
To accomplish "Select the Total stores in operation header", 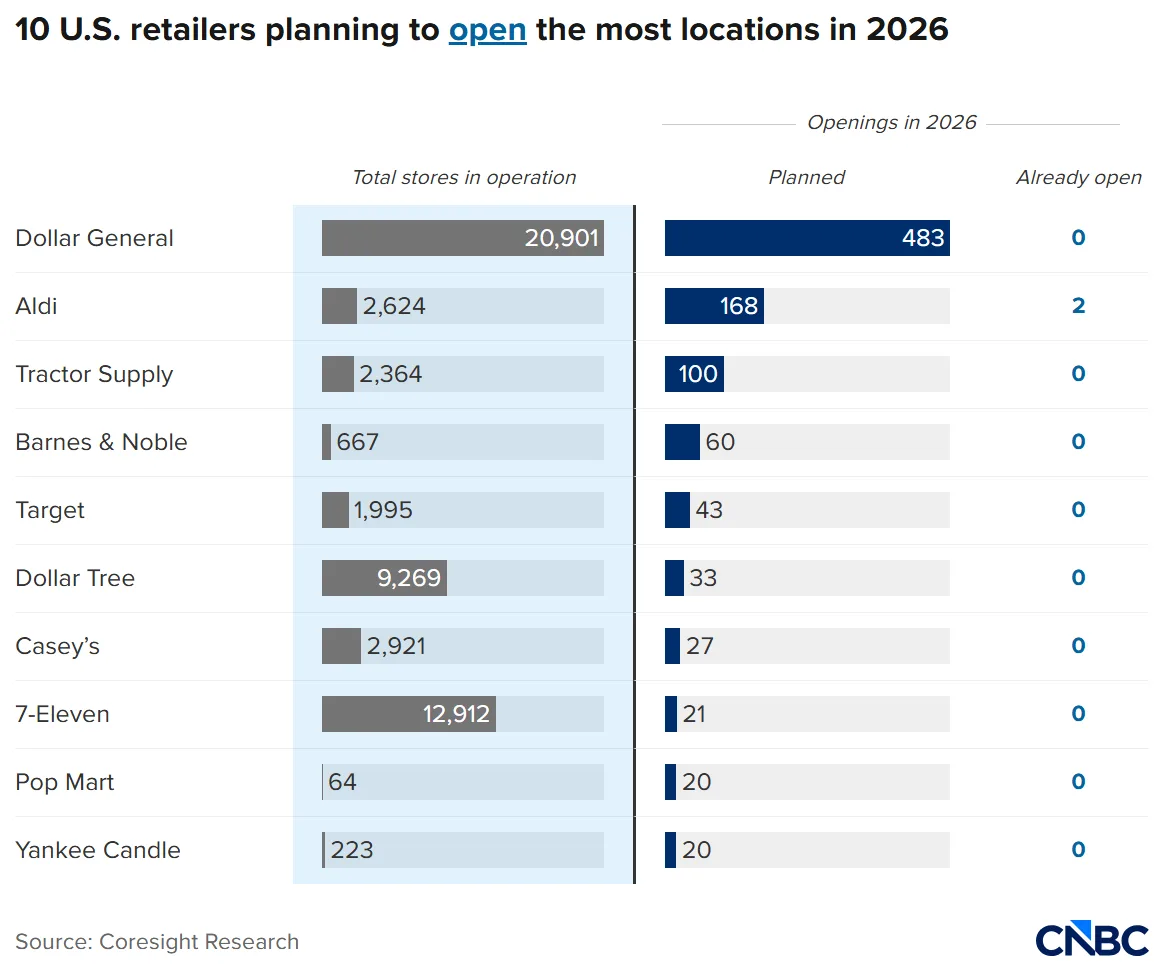I will tap(464, 177).
